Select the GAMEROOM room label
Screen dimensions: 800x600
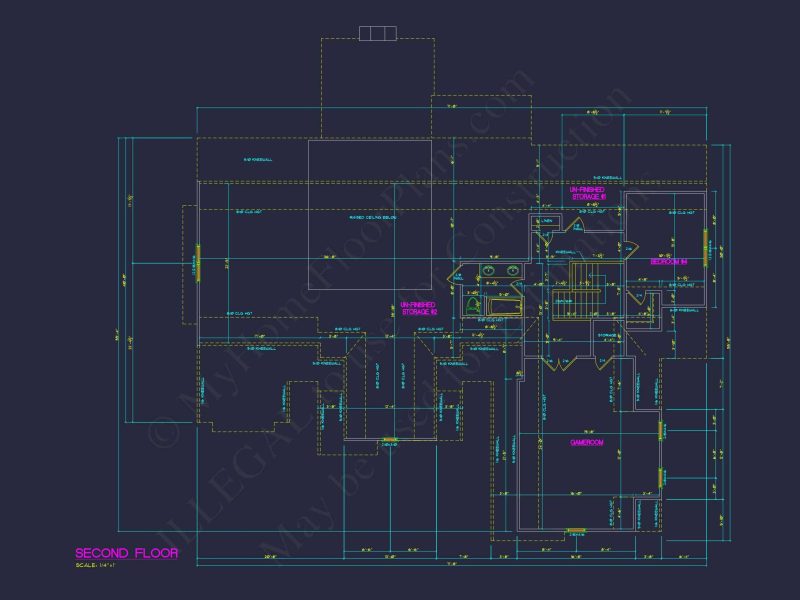(x=587, y=442)
